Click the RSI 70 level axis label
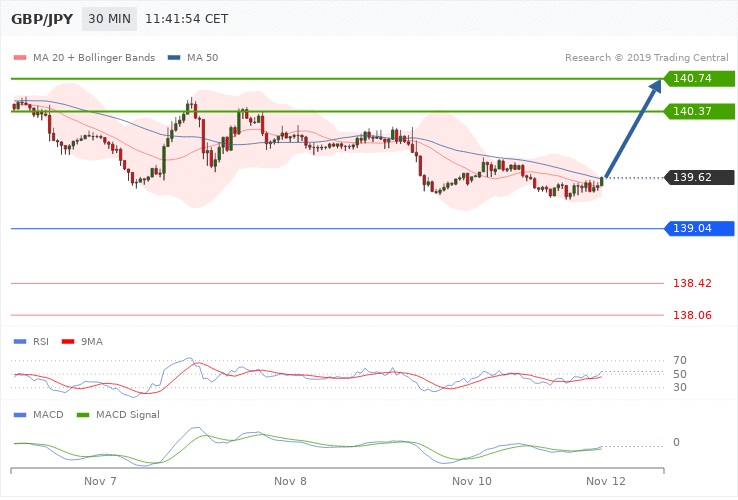Screen dimensions: 738x500 click(680, 360)
